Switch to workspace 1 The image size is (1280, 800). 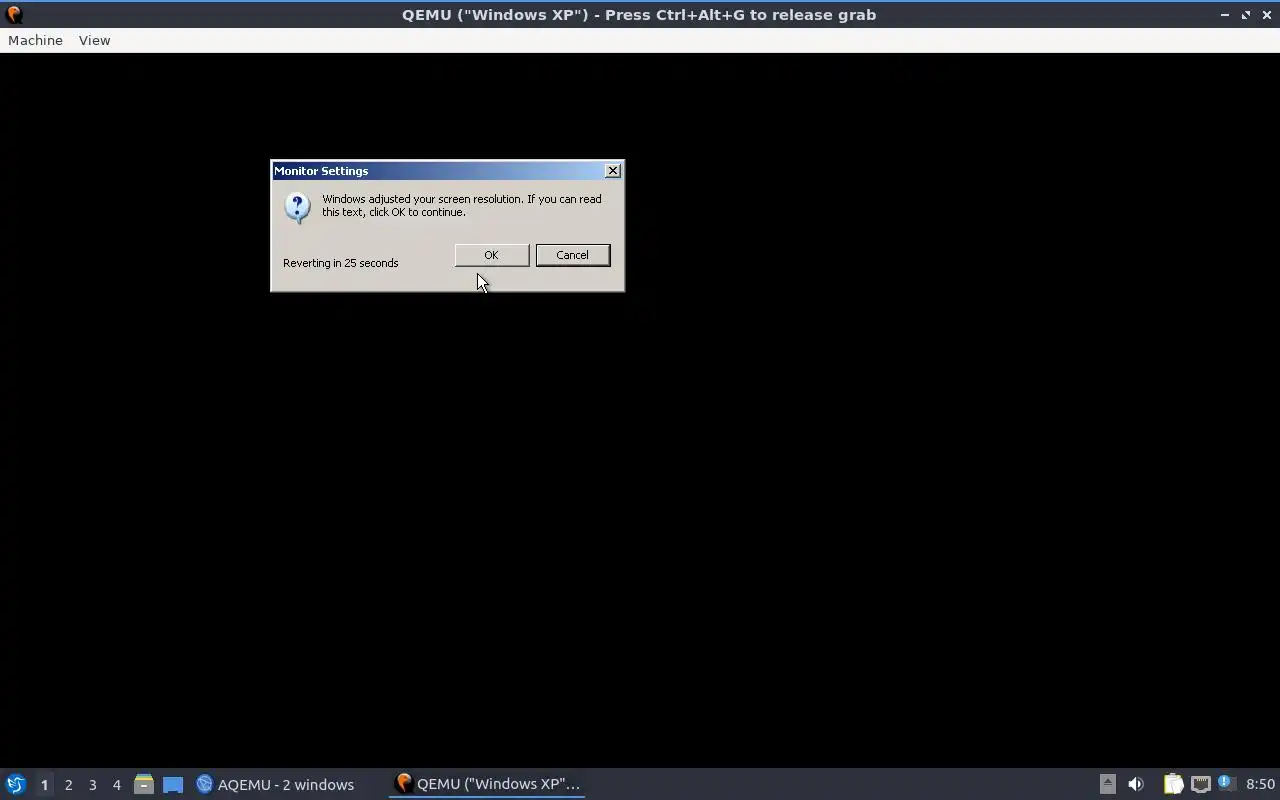44,785
